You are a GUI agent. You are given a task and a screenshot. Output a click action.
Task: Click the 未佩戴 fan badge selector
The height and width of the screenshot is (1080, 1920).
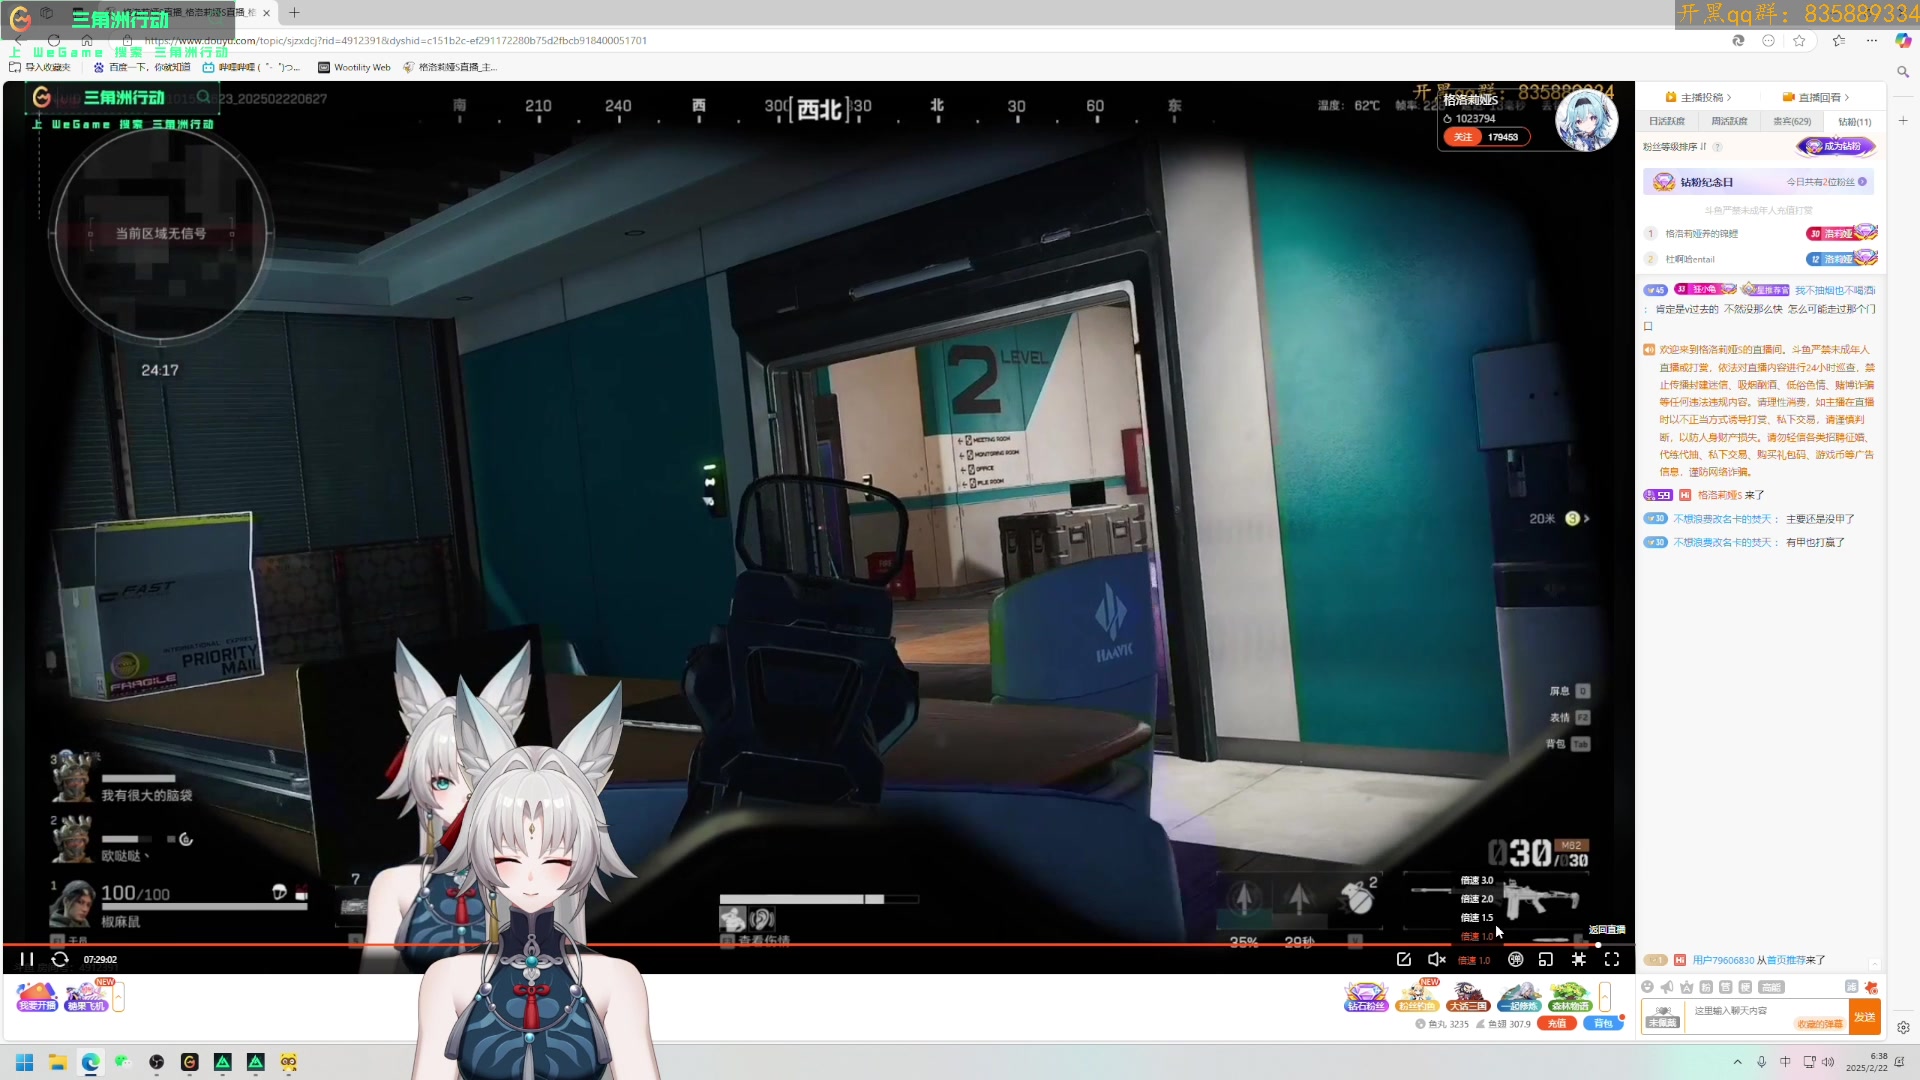(1662, 1017)
